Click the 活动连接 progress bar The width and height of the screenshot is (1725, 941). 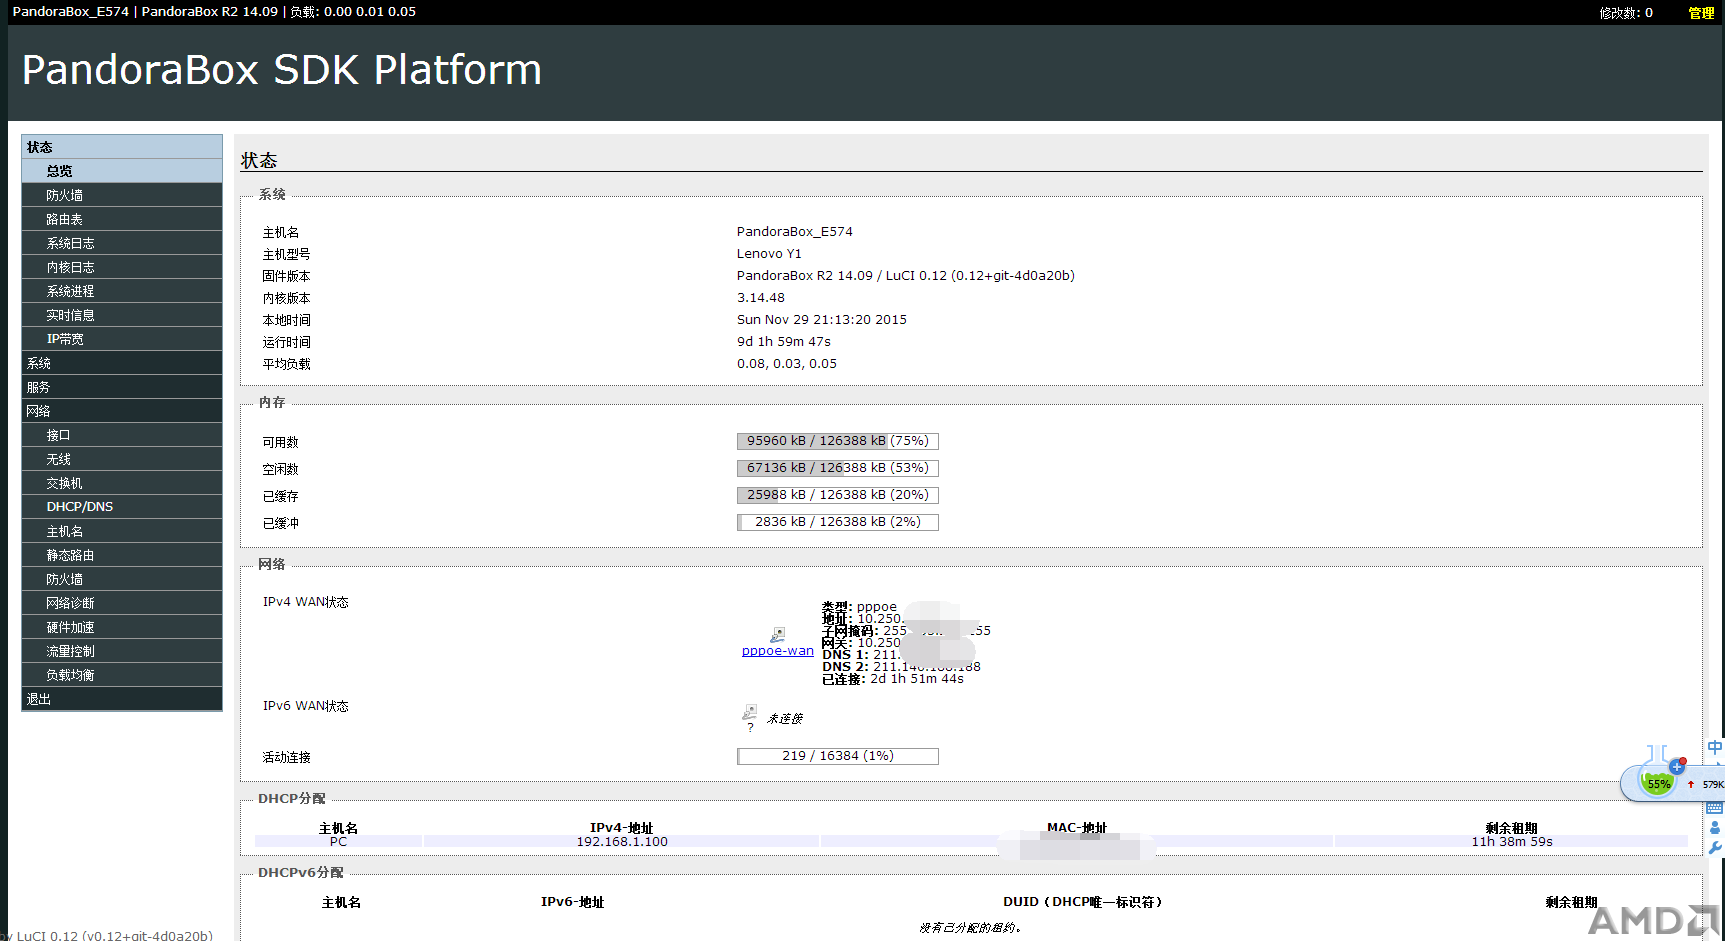pos(838,756)
